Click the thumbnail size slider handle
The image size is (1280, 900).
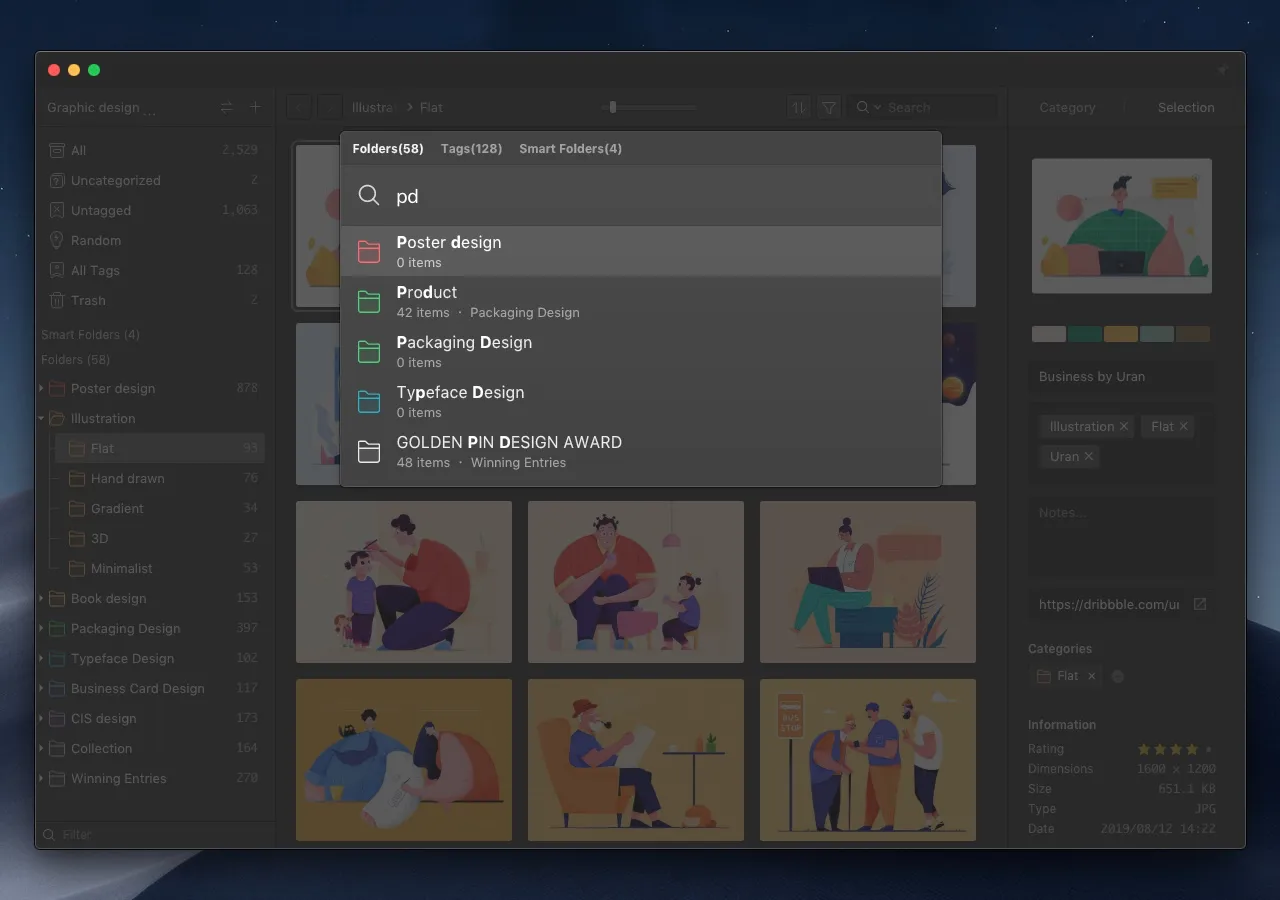pos(612,107)
